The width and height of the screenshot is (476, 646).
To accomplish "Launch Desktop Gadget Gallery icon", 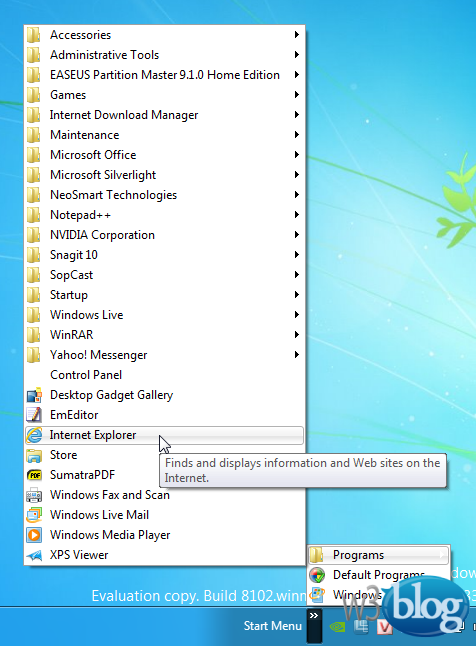I will pyautogui.click(x=34, y=395).
